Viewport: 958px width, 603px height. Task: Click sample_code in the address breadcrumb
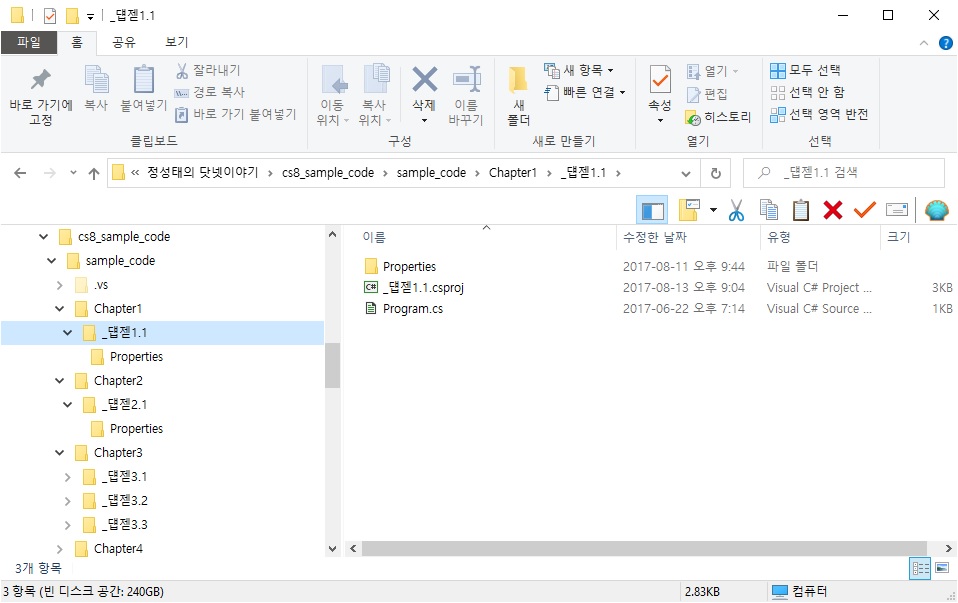tap(431, 173)
